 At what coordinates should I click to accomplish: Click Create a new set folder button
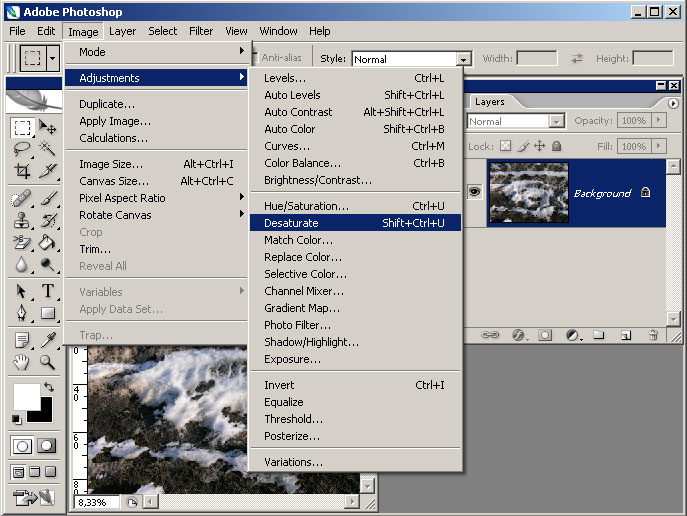pyautogui.click(x=599, y=336)
